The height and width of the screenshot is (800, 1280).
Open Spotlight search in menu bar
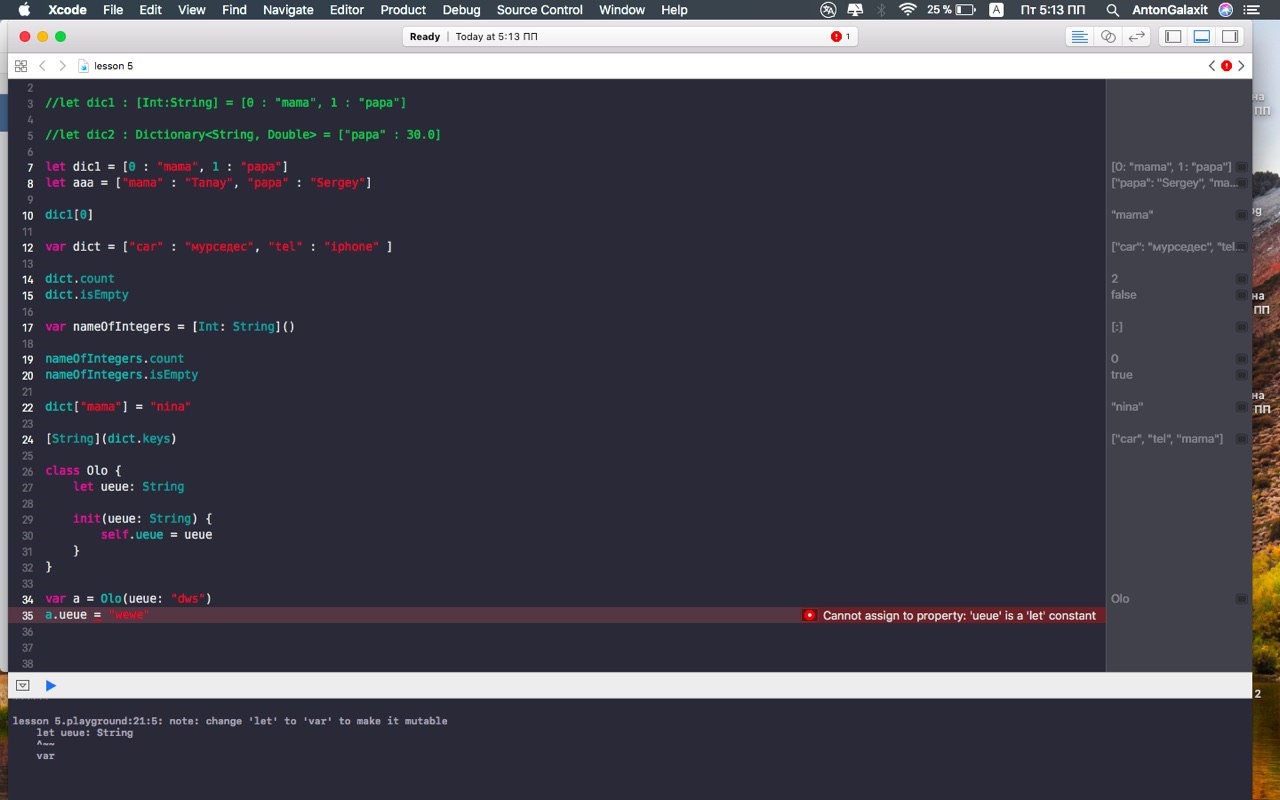coord(1113,10)
